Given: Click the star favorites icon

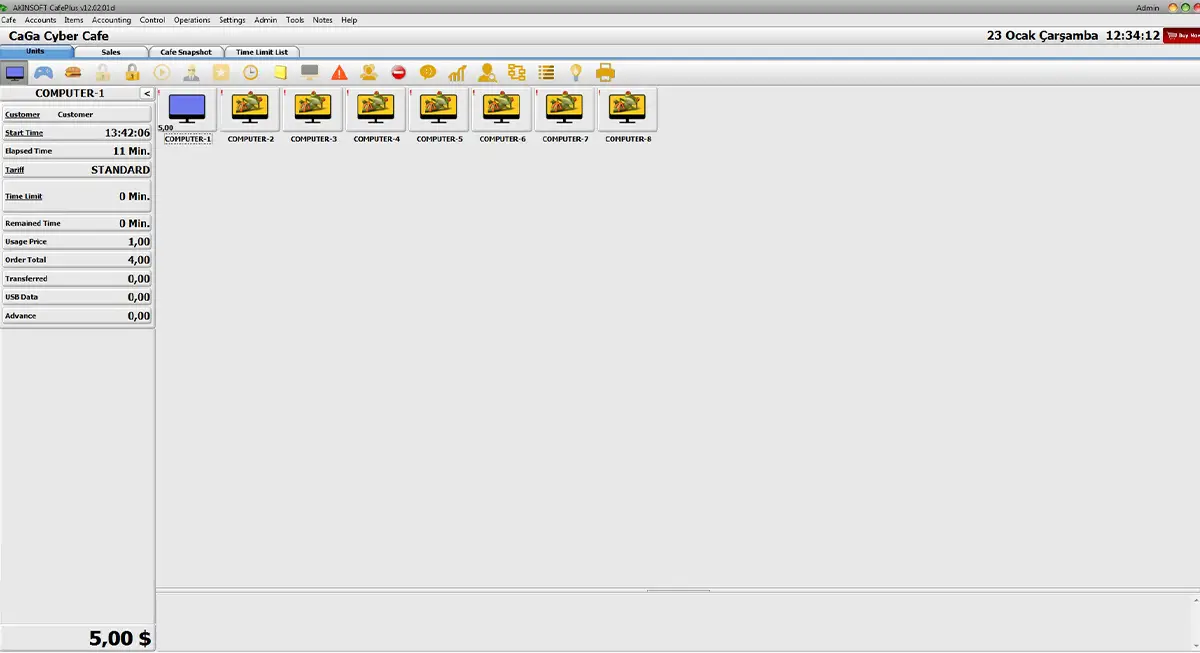Looking at the screenshot, I should (221, 72).
